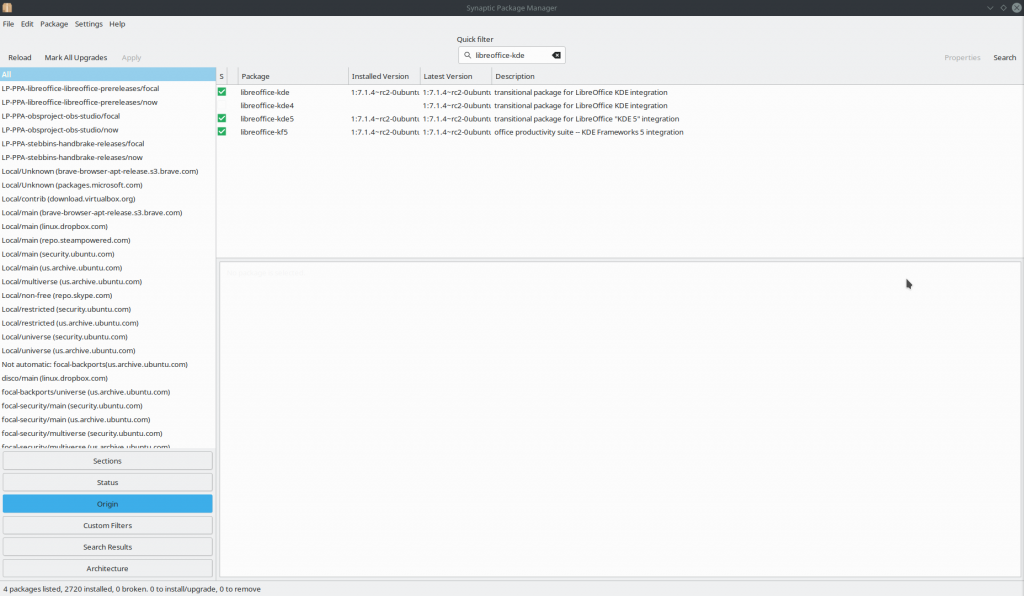Select Local/multiverse (us.archive.ubuntu.com) origin
Image resolution: width=1024 pixels, height=596 pixels.
coord(72,281)
